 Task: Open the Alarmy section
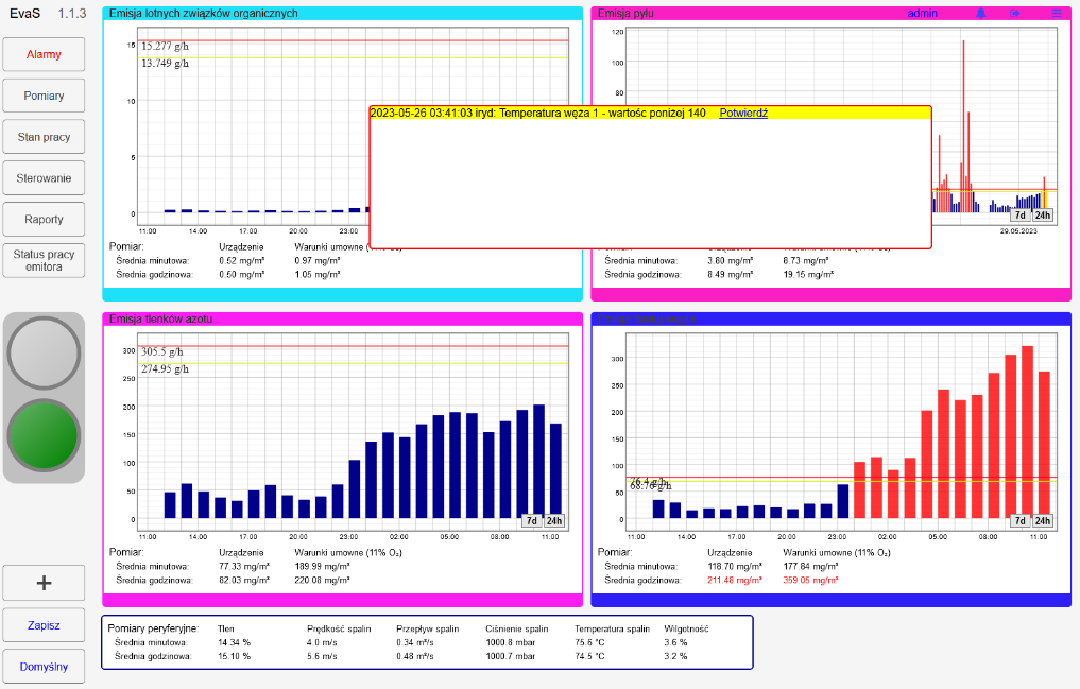(x=44, y=54)
